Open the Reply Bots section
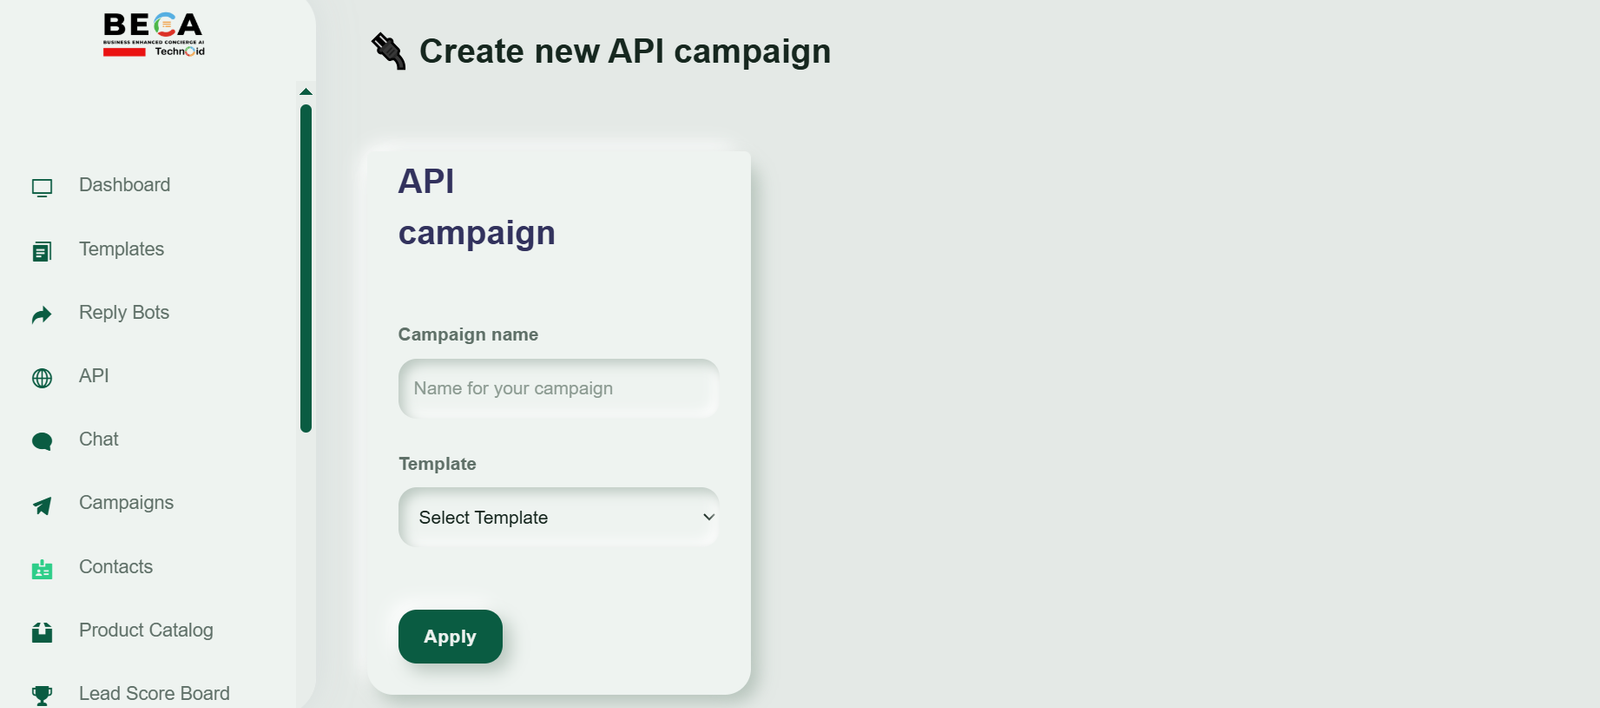 (x=124, y=312)
